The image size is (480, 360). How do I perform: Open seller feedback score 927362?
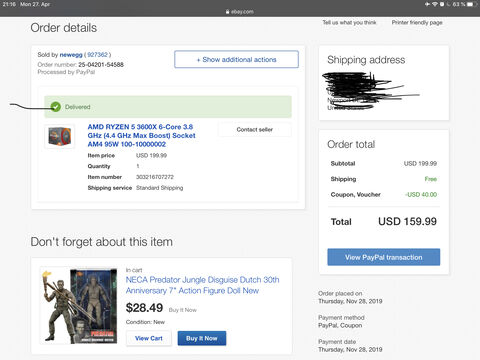pos(98,55)
